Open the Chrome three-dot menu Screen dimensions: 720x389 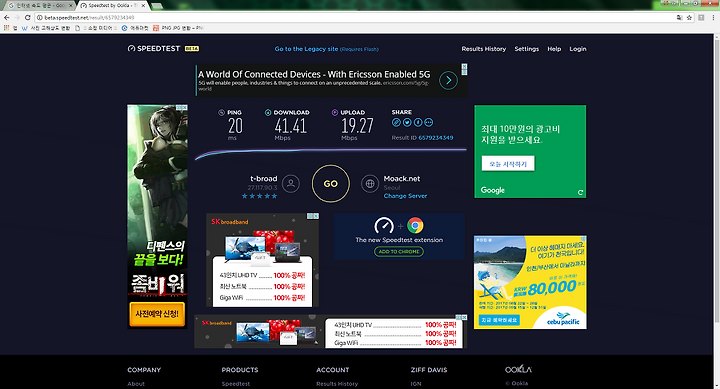coord(714,17)
